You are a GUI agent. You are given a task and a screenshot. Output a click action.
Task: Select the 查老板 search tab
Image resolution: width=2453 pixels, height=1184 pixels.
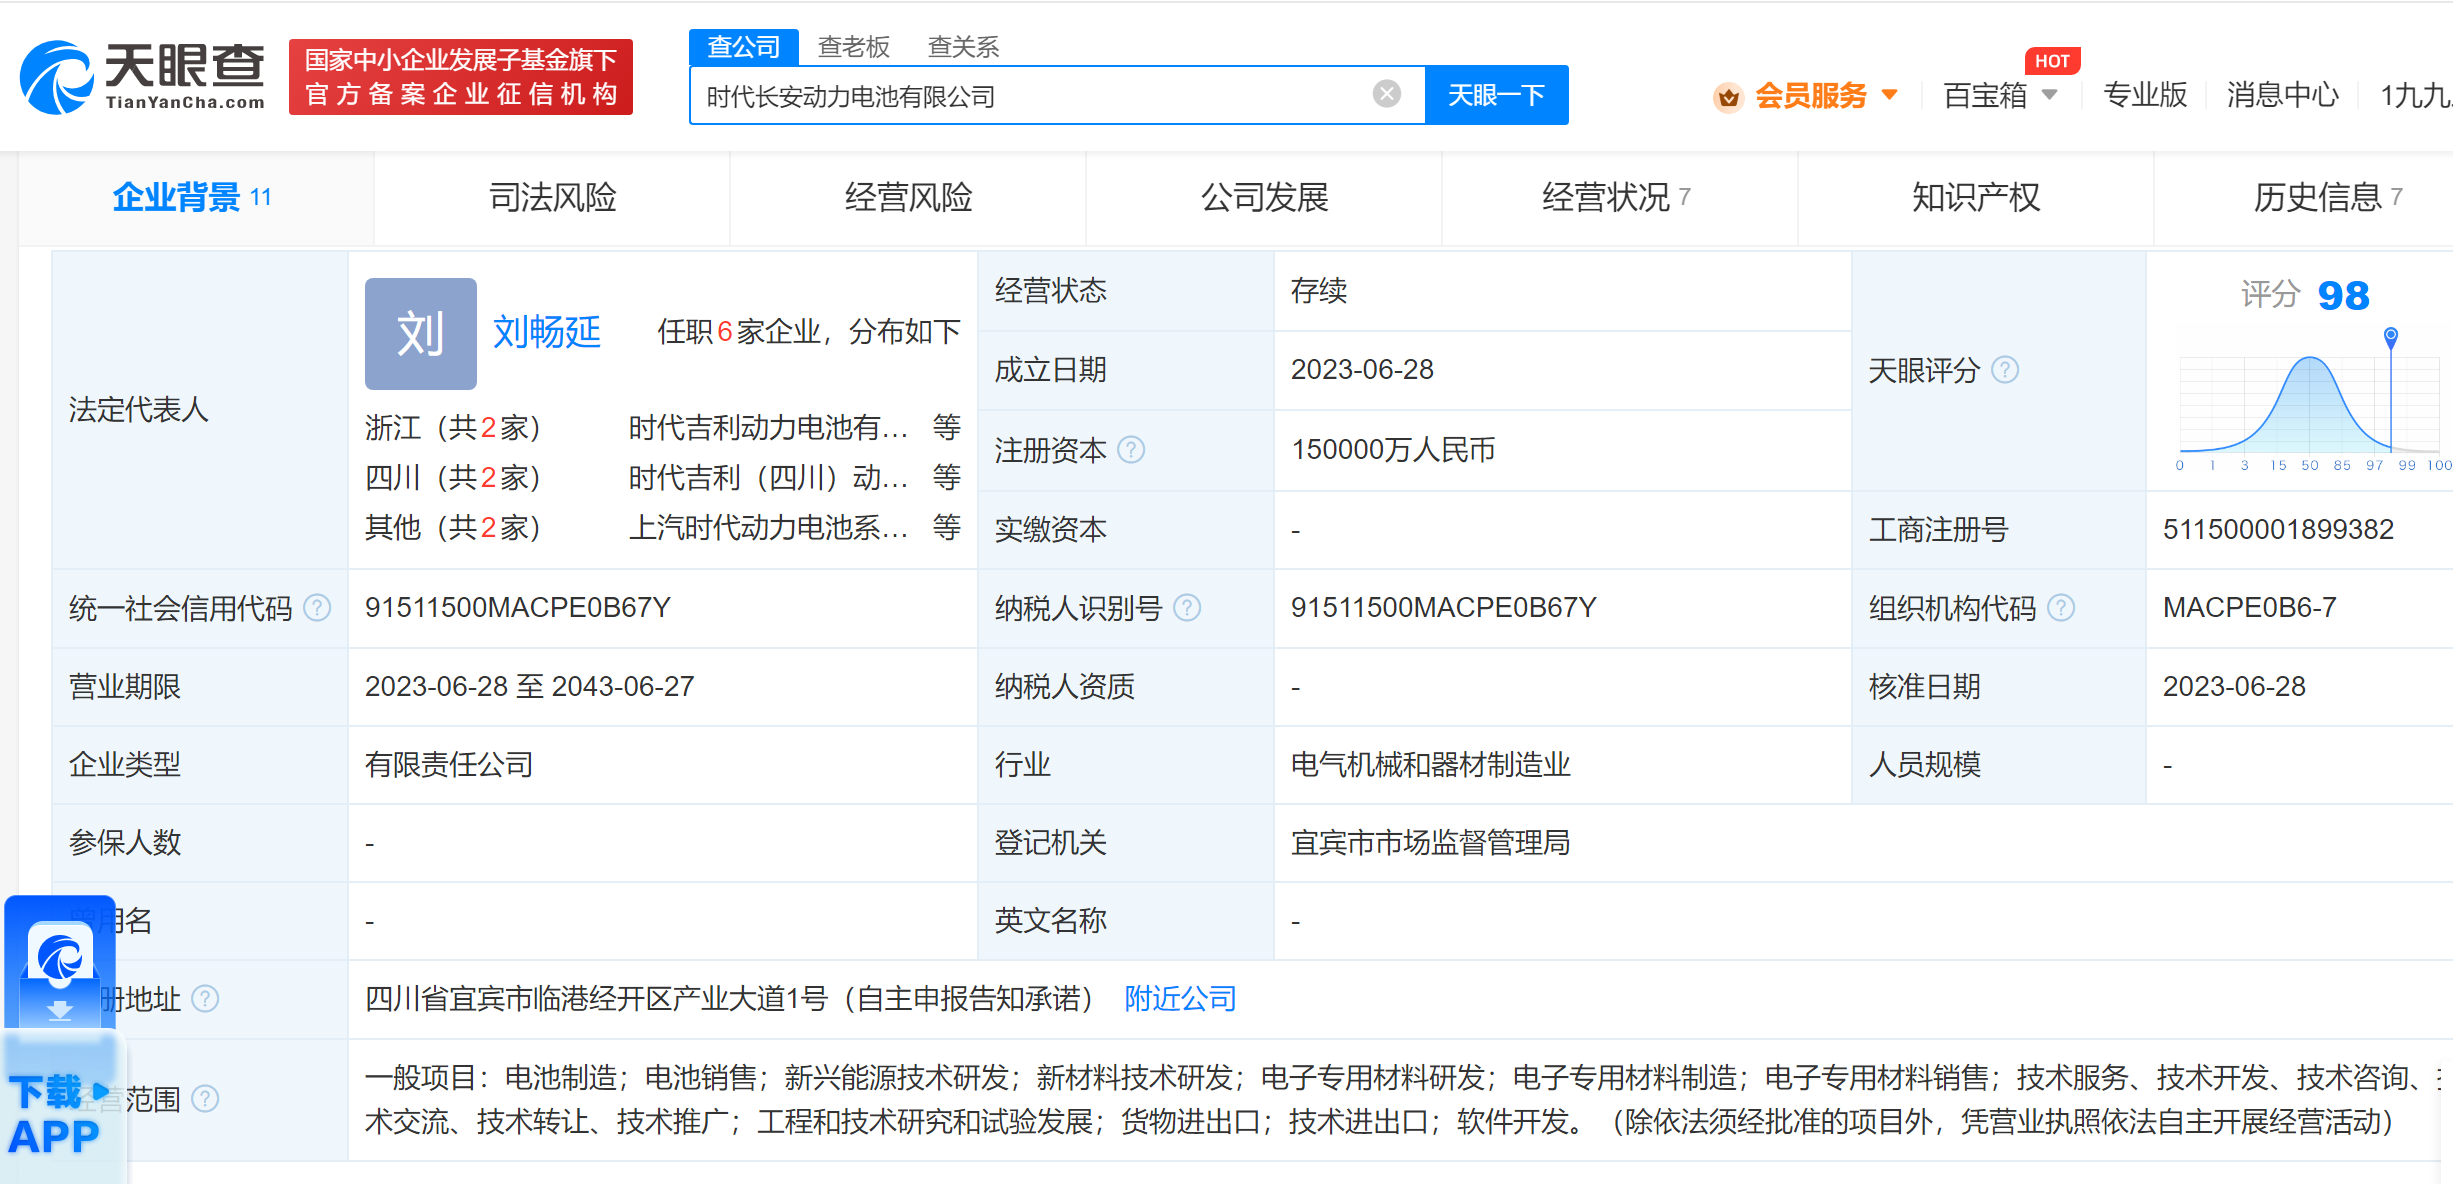(854, 47)
